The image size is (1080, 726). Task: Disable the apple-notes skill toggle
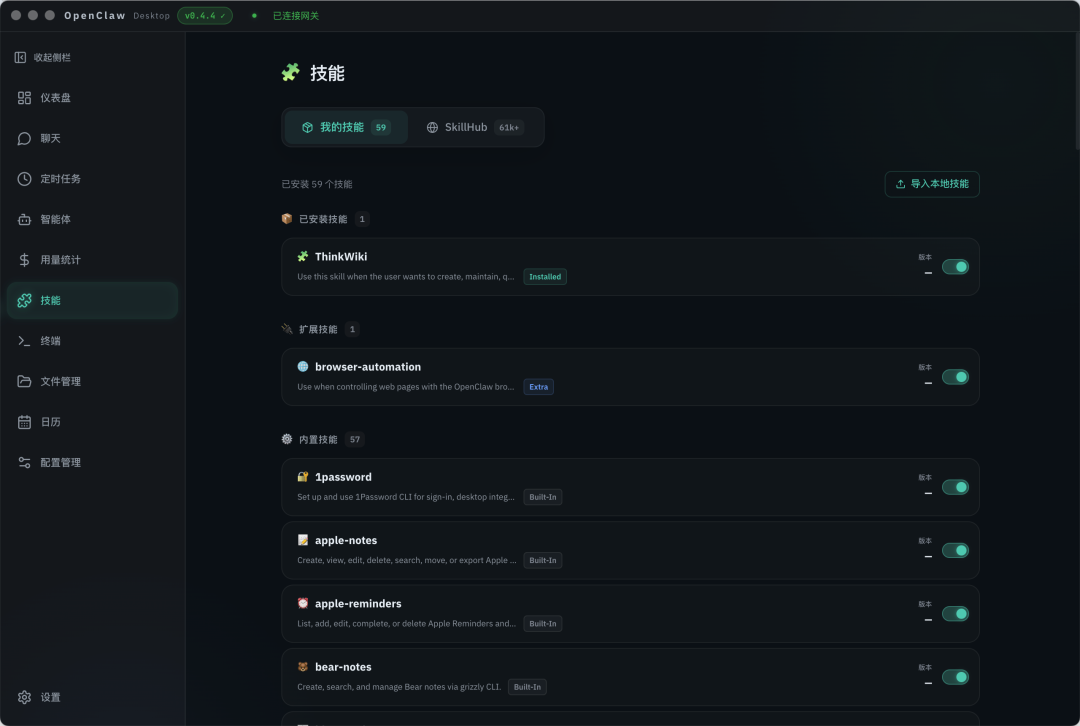pyautogui.click(x=955, y=550)
